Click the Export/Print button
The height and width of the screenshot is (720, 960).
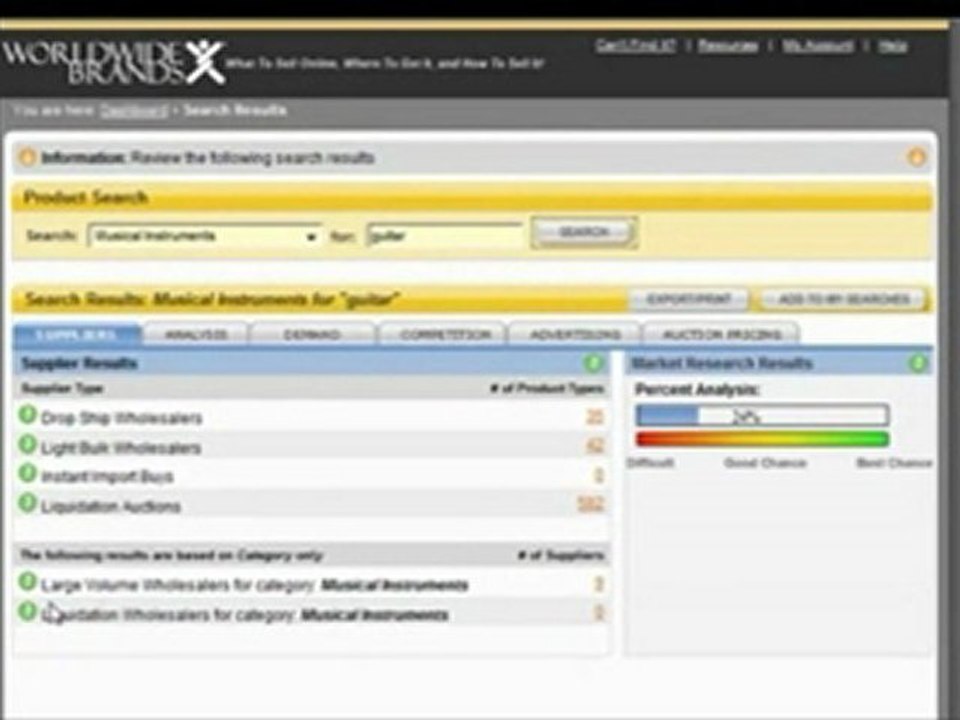(689, 299)
